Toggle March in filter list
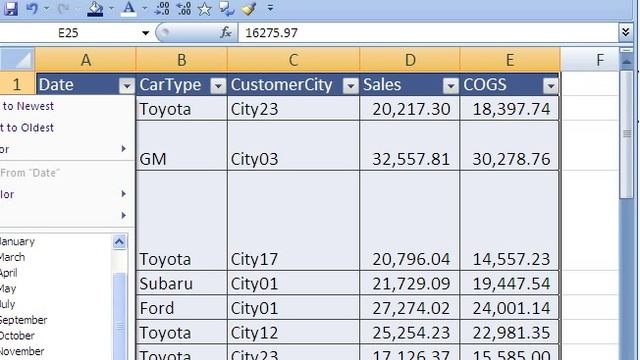The image size is (640, 360). point(12,257)
